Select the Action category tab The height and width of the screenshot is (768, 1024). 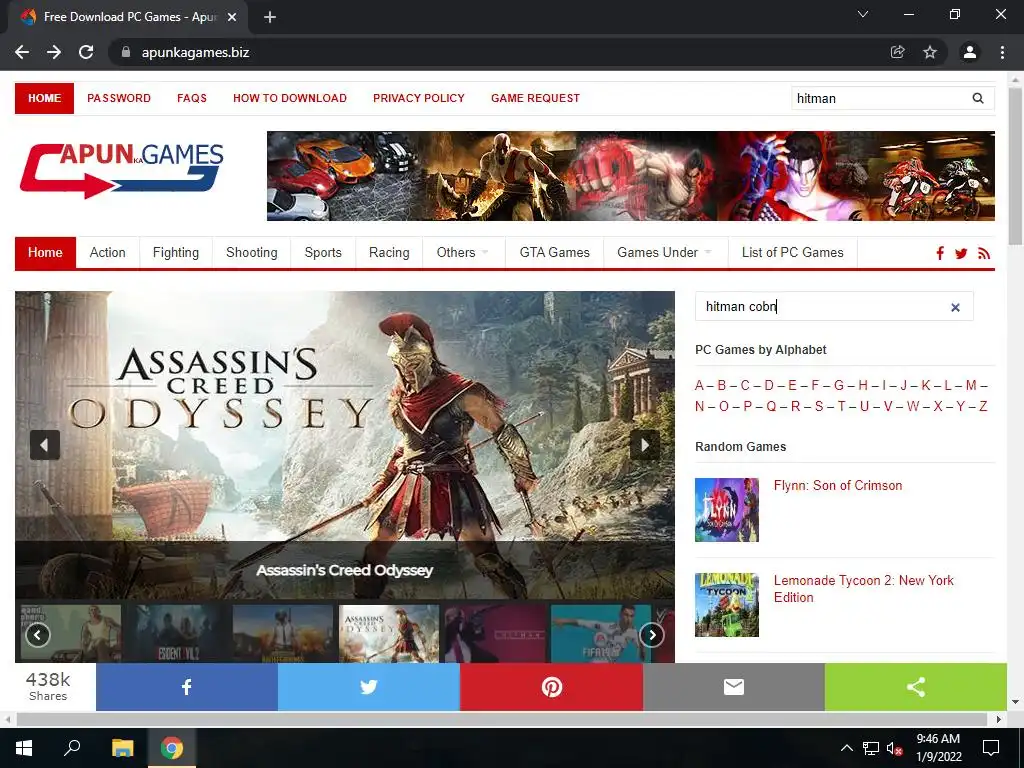point(108,253)
